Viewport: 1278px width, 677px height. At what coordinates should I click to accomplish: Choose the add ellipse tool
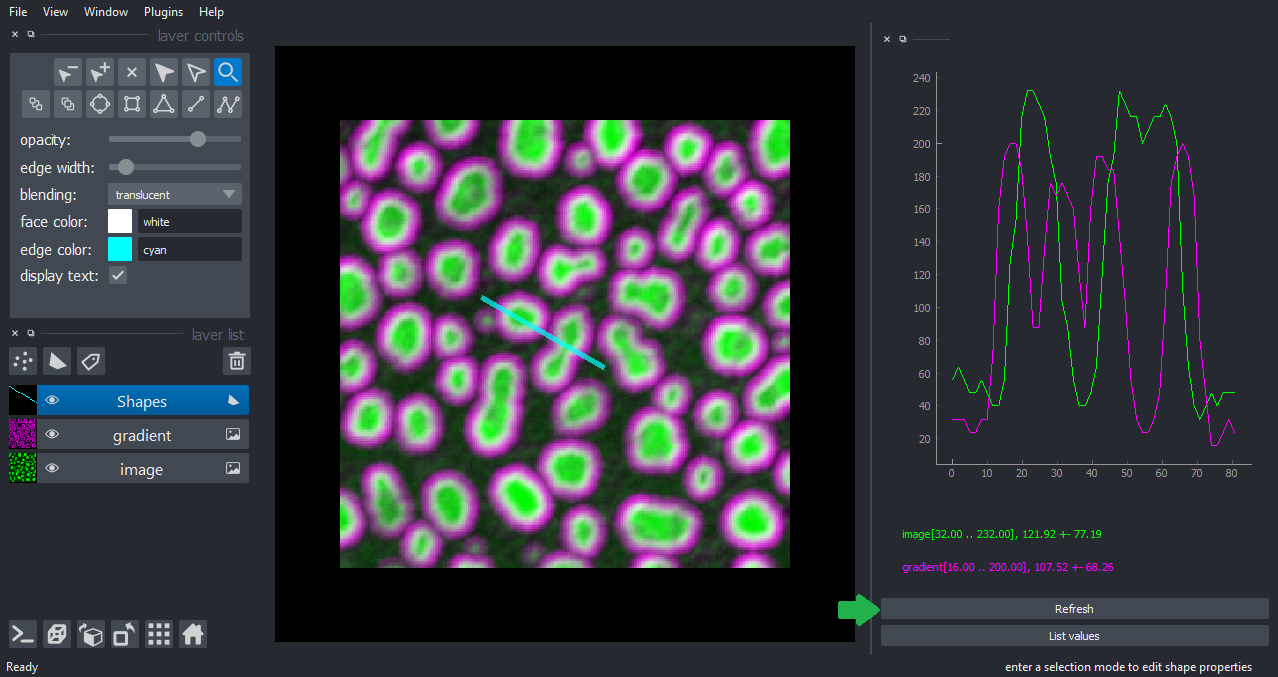pos(99,104)
